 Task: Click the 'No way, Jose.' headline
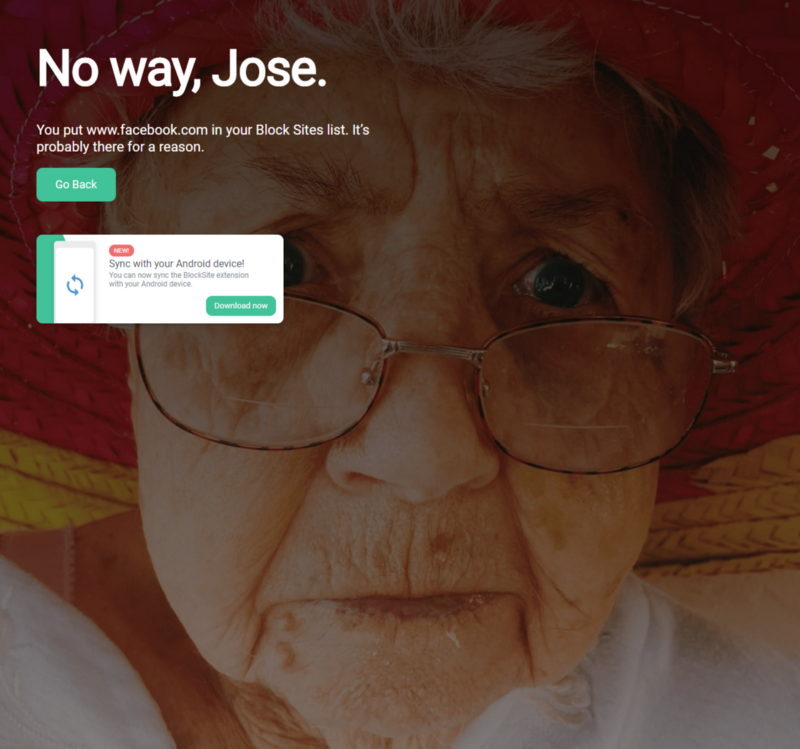[x=182, y=69]
